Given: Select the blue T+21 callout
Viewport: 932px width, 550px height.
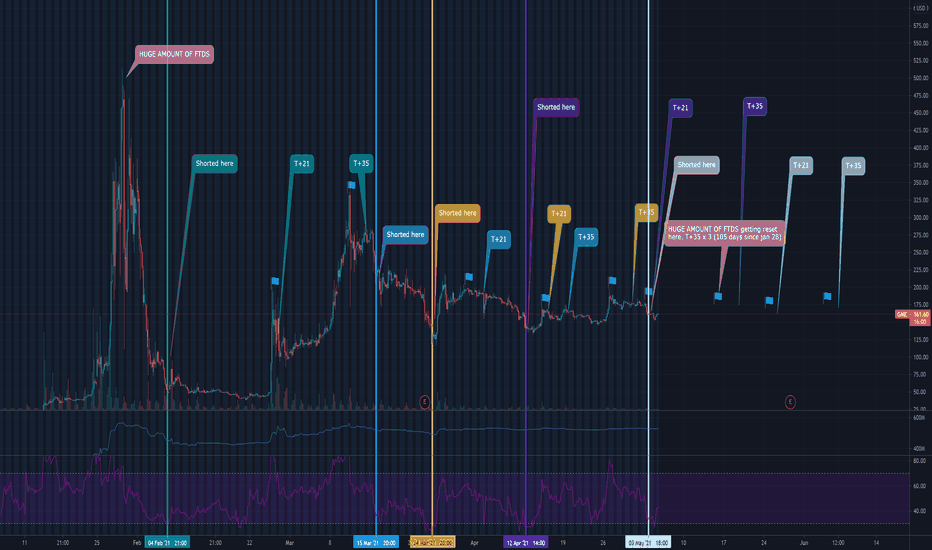Looking at the screenshot, I should pyautogui.click(x=499, y=240).
